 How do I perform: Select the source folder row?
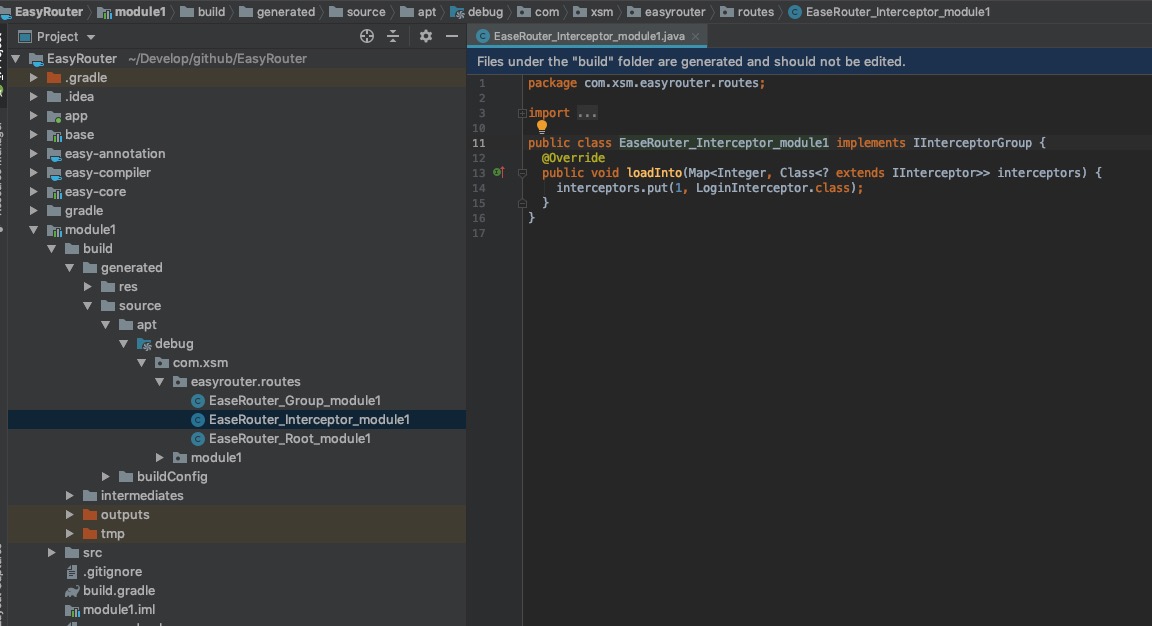tap(237, 306)
